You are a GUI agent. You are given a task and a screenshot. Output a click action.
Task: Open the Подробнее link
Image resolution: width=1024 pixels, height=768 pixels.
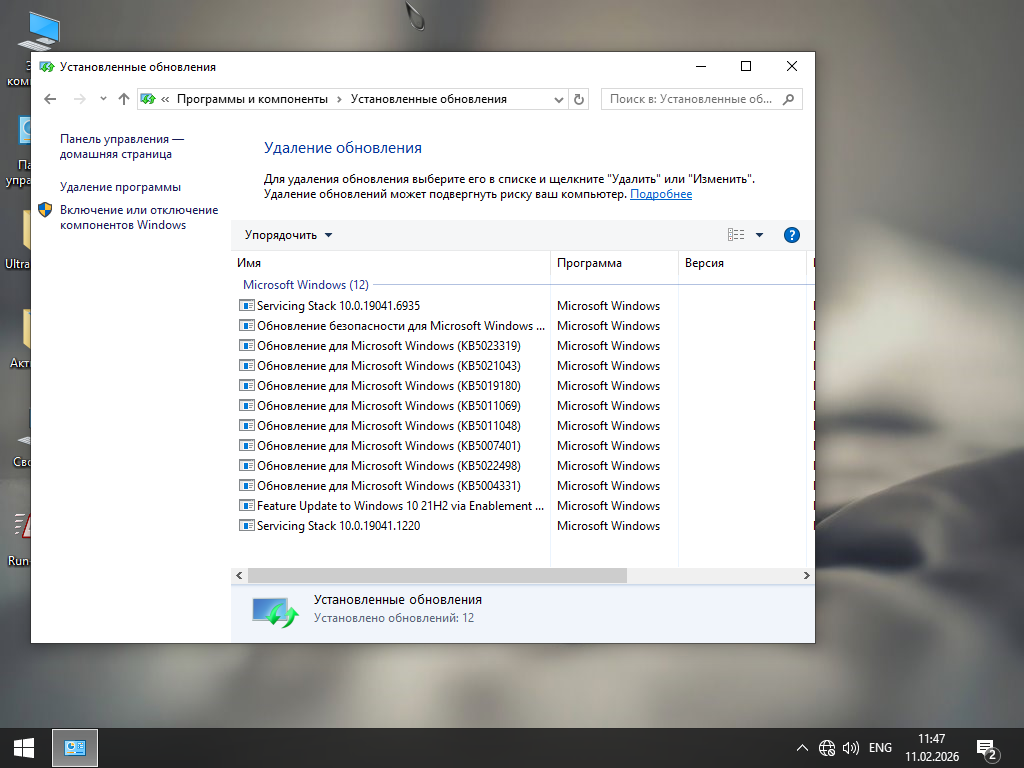pyautogui.click(x=660, y=194)
